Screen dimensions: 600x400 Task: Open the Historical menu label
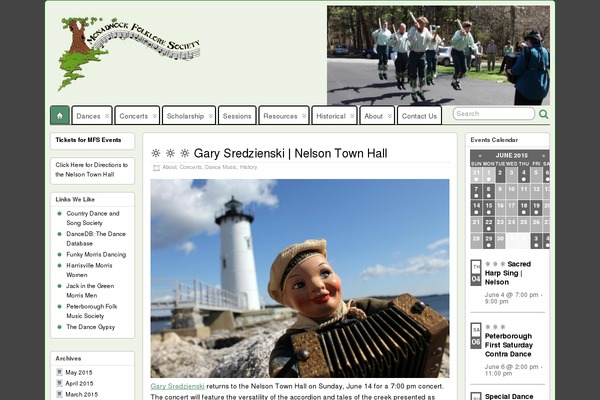coord(331,116)
